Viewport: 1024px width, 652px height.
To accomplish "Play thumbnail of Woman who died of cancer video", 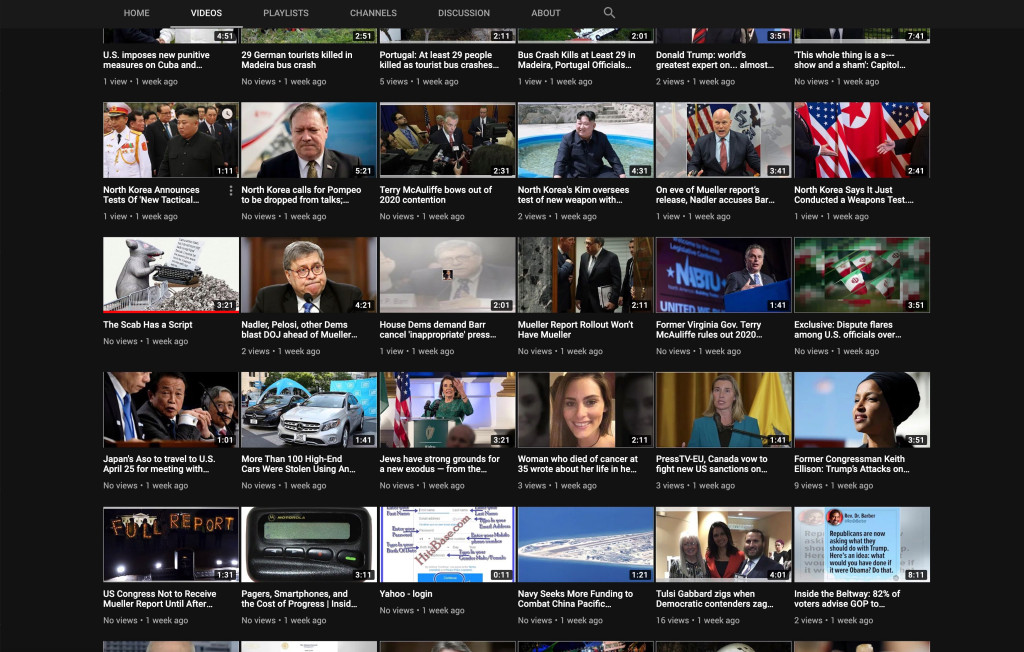I will [586, 410].
